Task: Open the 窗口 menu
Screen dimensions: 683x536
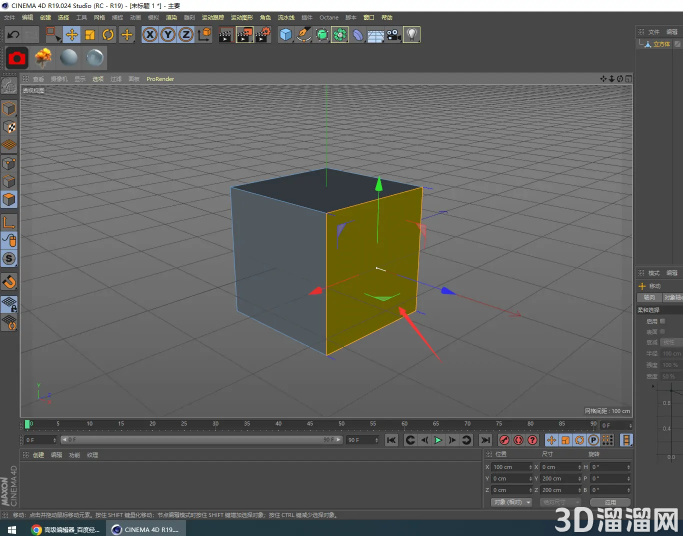Action: point(369,17)
